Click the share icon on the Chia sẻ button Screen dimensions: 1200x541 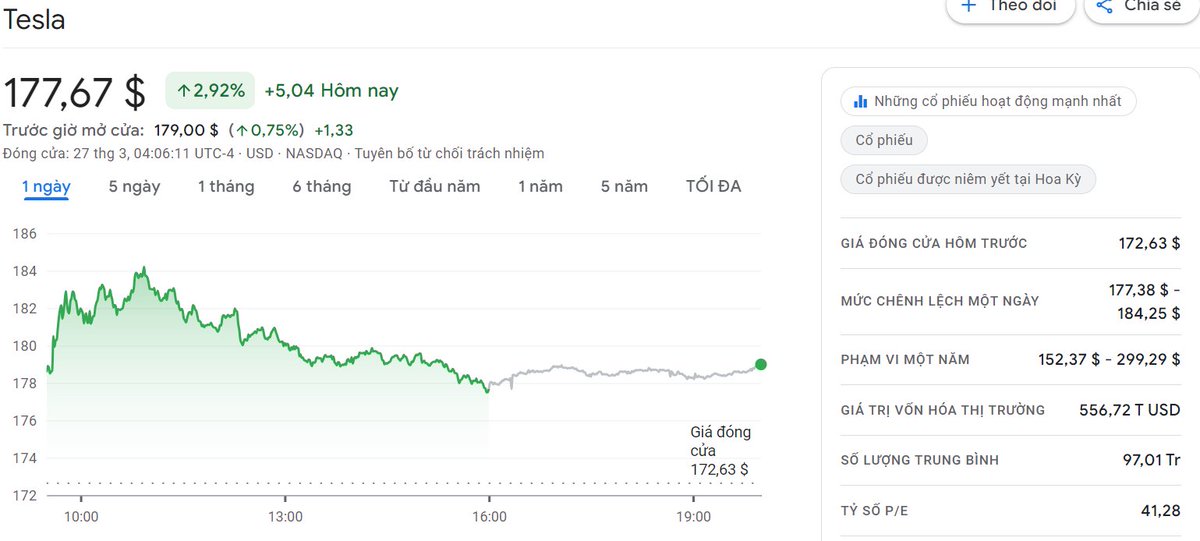click(x=1104, y=6)
